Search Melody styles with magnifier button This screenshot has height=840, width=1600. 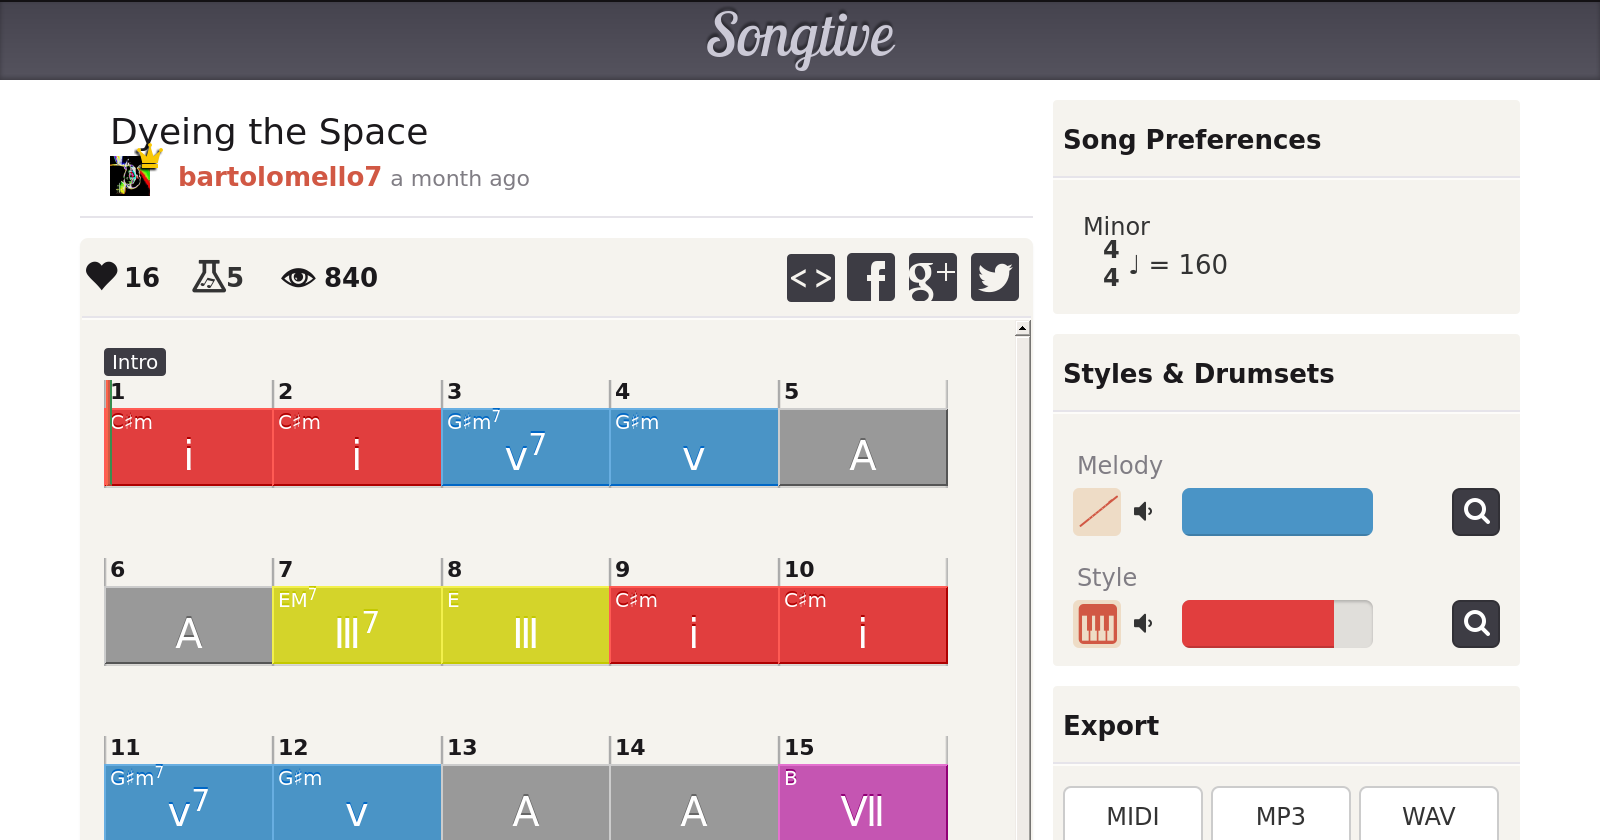click(1475, 512)
